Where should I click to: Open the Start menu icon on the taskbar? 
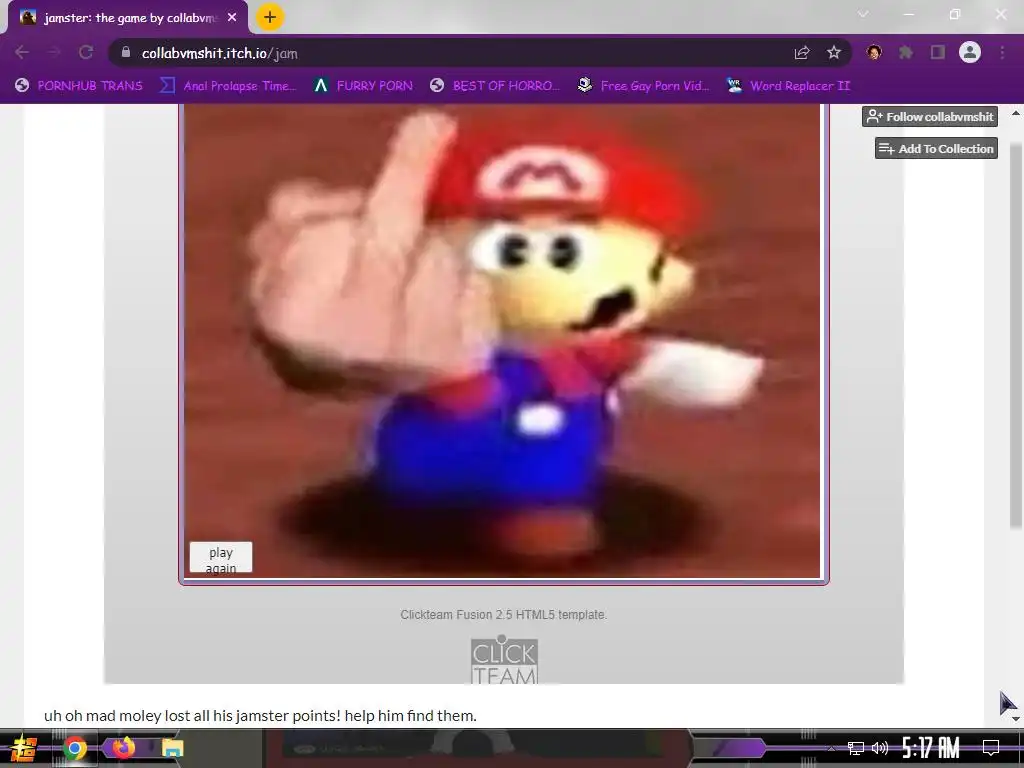tap(24, 748)
